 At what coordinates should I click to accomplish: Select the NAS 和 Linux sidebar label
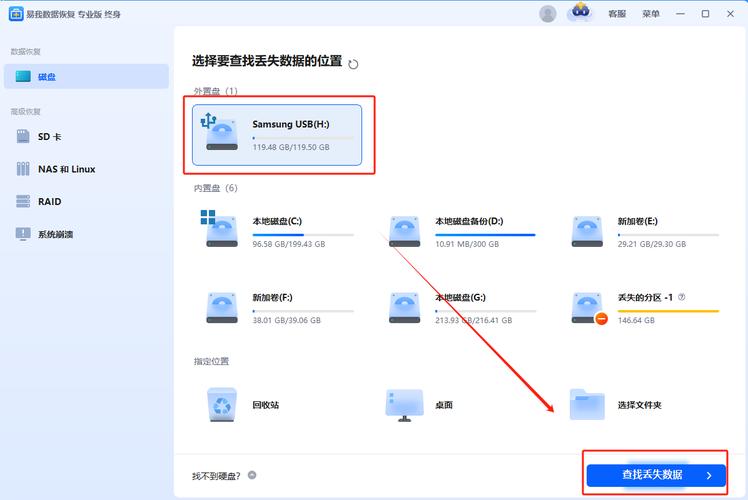pos(67,169)
